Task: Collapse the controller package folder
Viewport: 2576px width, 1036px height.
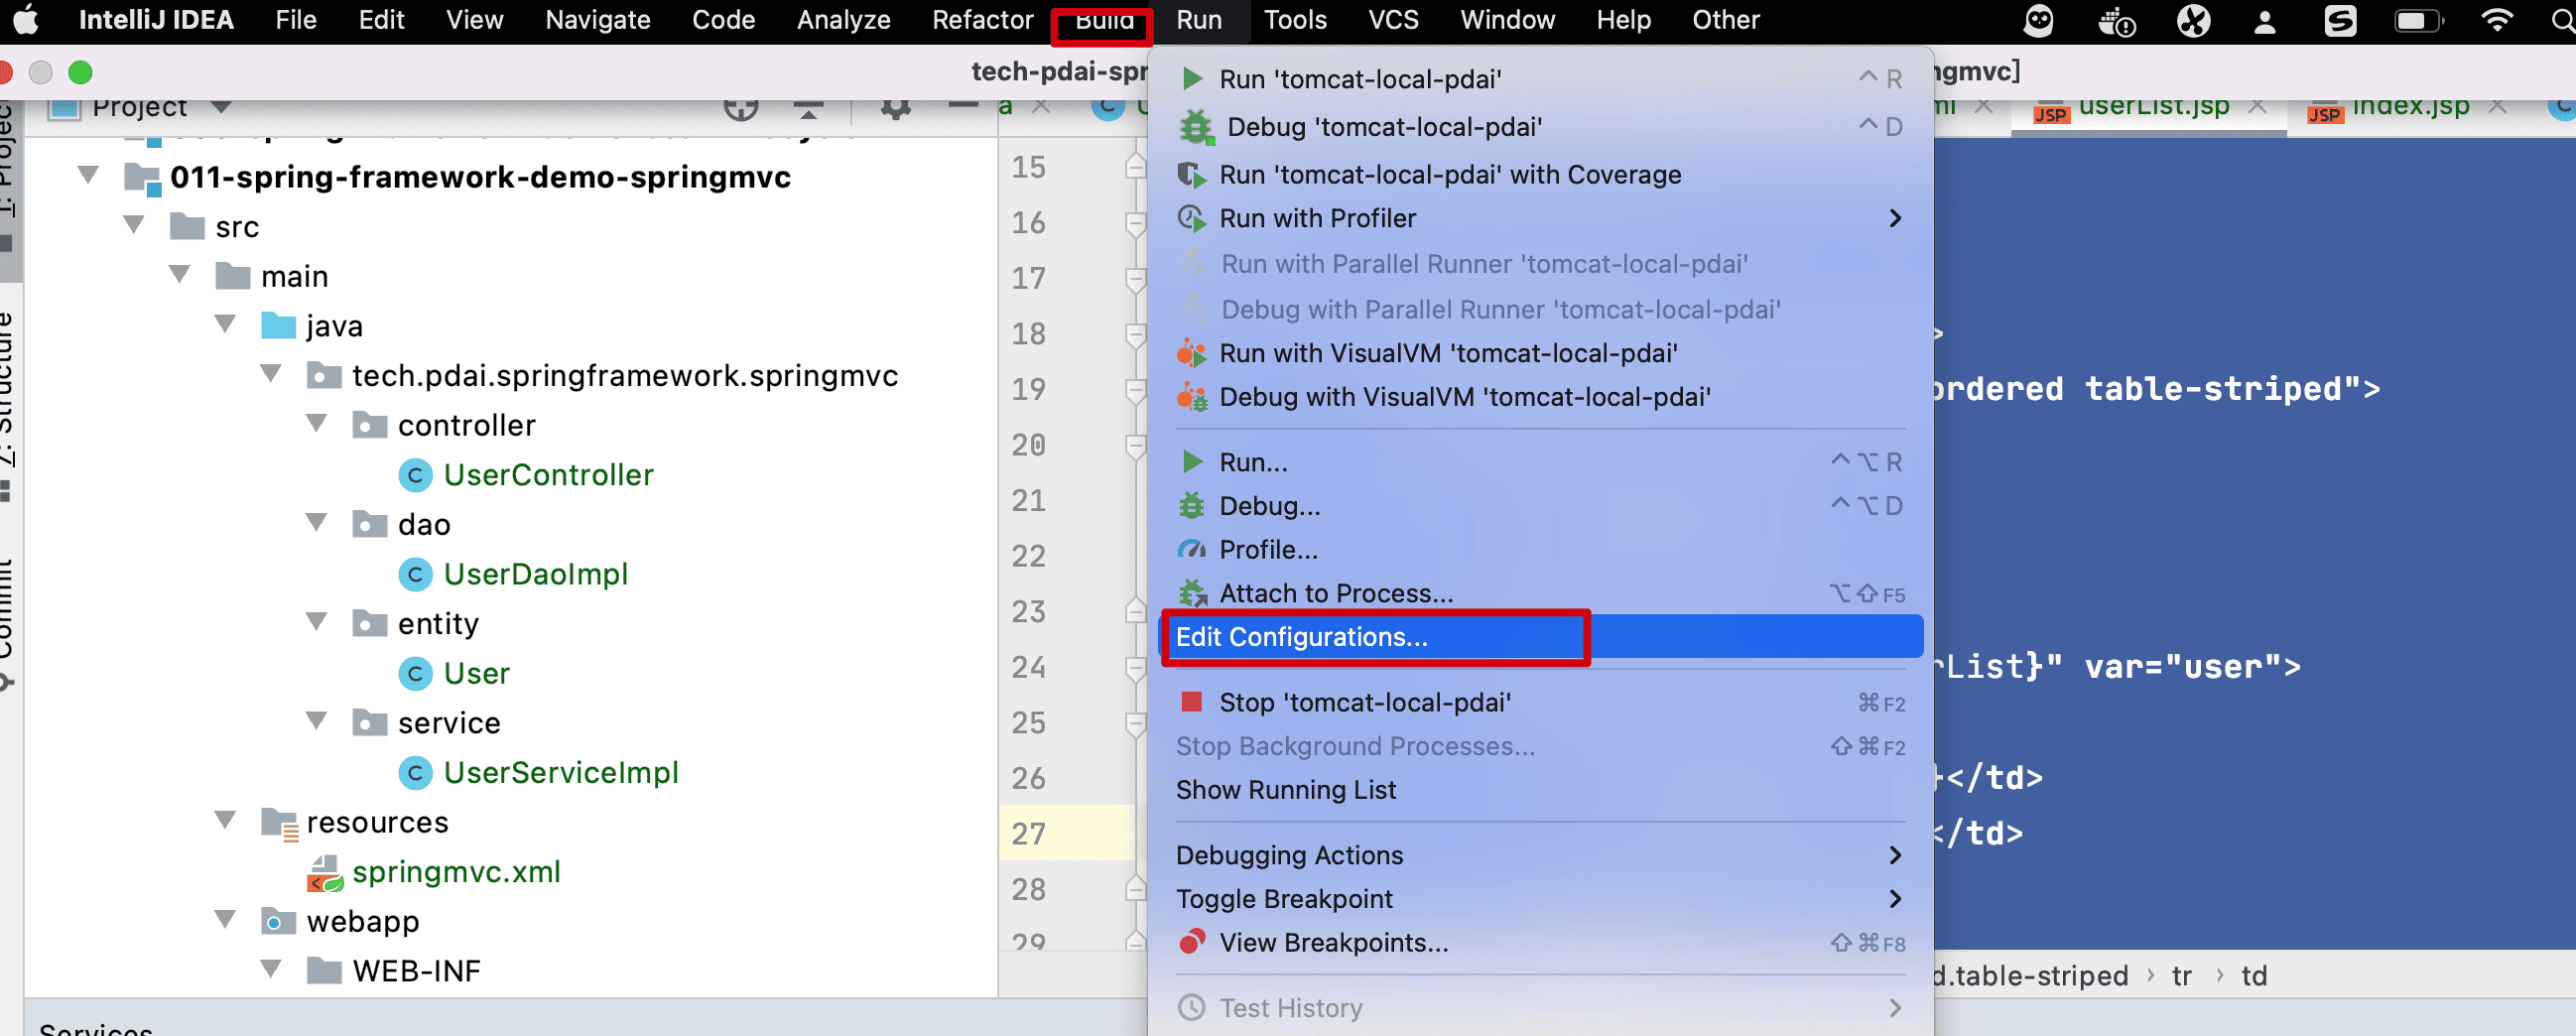Action: pos(317,424)
